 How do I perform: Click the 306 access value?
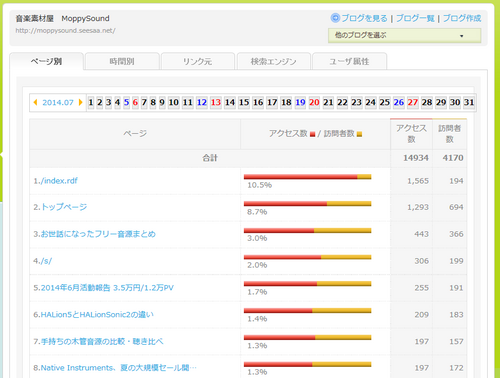[x=422, y=261]
